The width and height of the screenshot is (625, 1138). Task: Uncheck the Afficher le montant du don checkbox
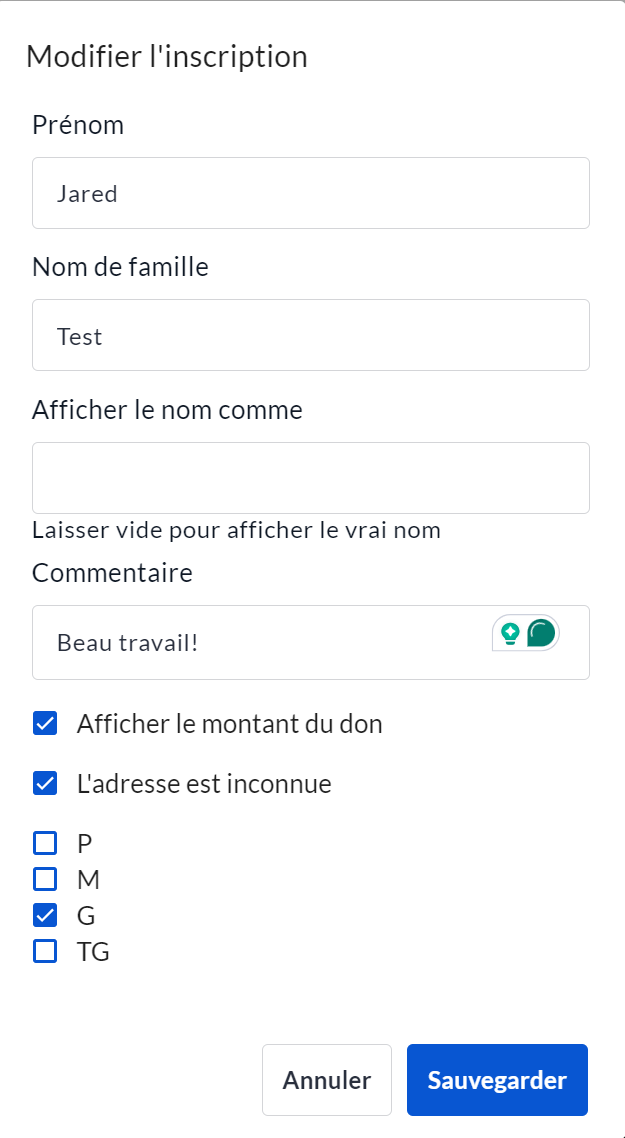point(45,724)
